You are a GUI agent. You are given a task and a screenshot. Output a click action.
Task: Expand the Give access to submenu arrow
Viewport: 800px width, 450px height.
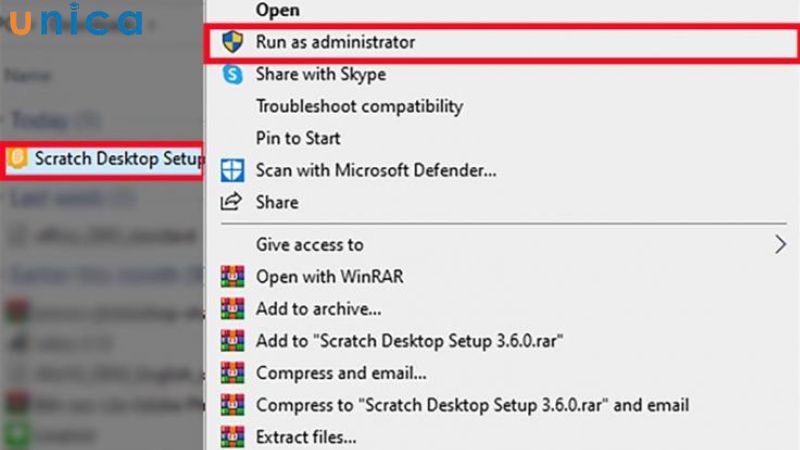point(780,244)
